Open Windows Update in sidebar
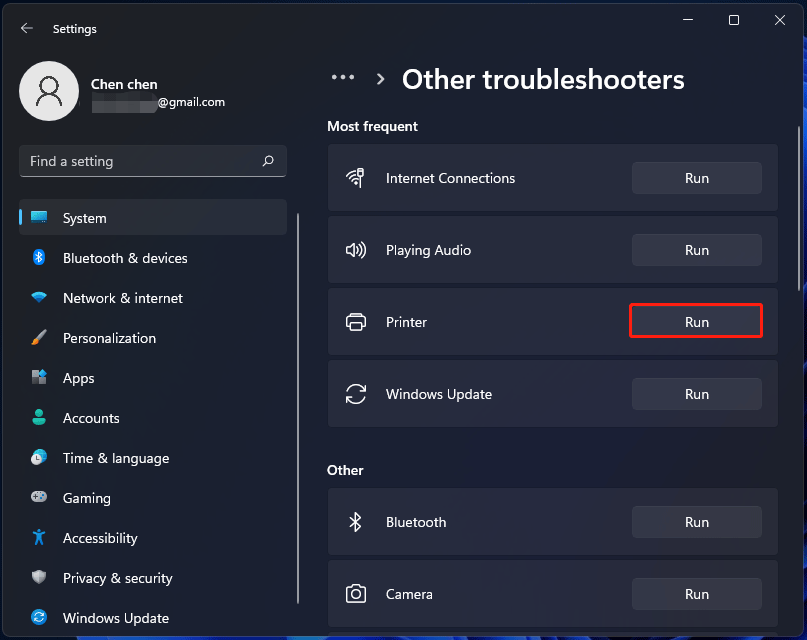 pos(153,618)
